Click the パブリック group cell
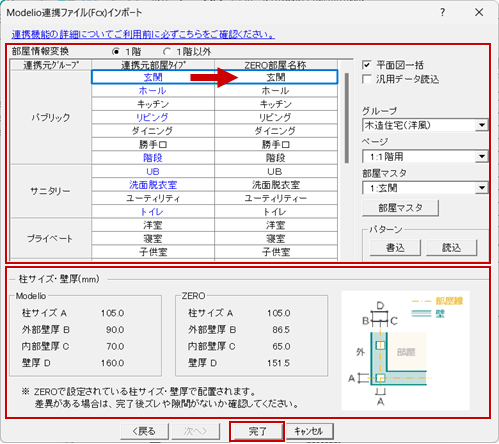499x444 pixels. click(51, 117)
